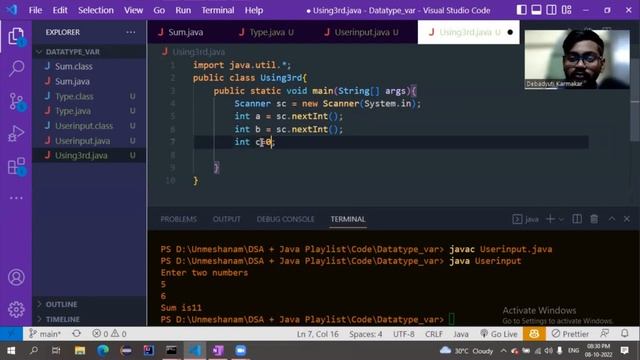Open Explorer panel more actions ellipsis
This screenshot has height=360, width=640.
click(x=131, y=32)
